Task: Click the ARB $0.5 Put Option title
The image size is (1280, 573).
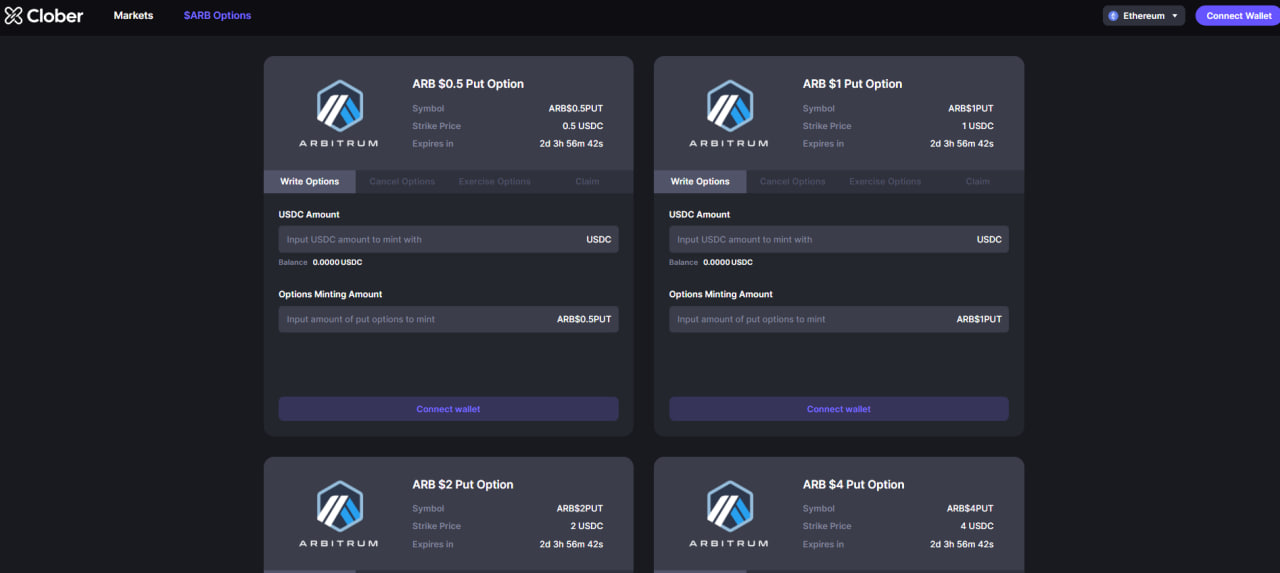Action: point(468,84)
